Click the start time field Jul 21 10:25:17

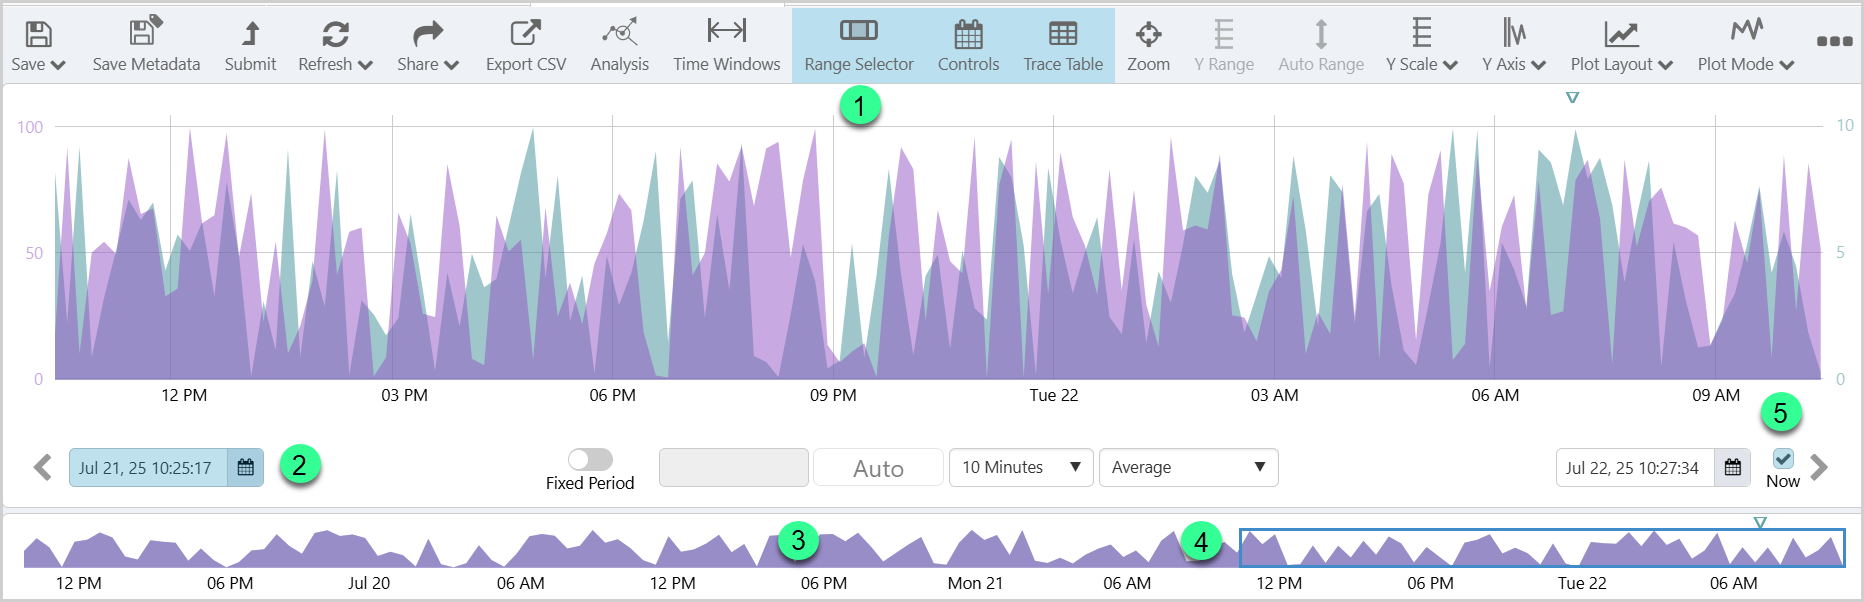coord(147,467)
